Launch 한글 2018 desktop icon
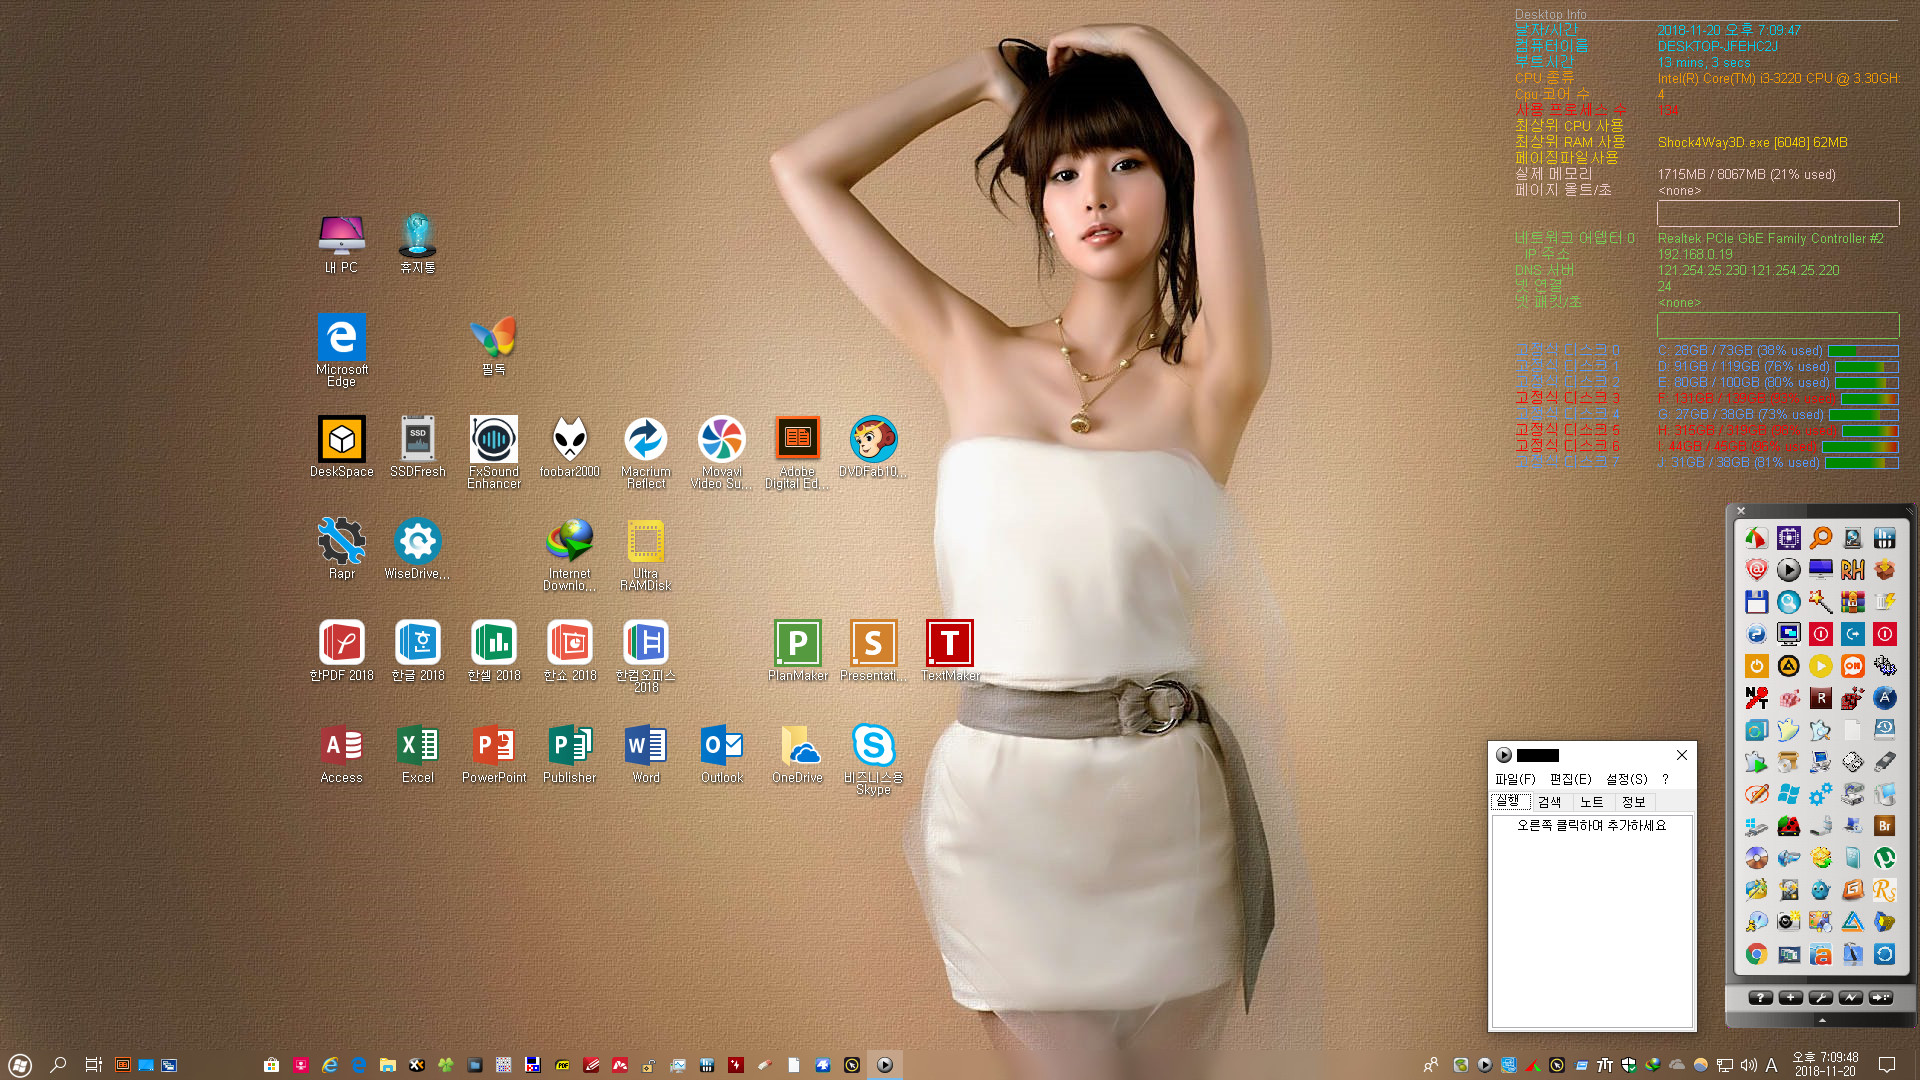This screenshot has height=1080, width=1920. tap(417, 651)
